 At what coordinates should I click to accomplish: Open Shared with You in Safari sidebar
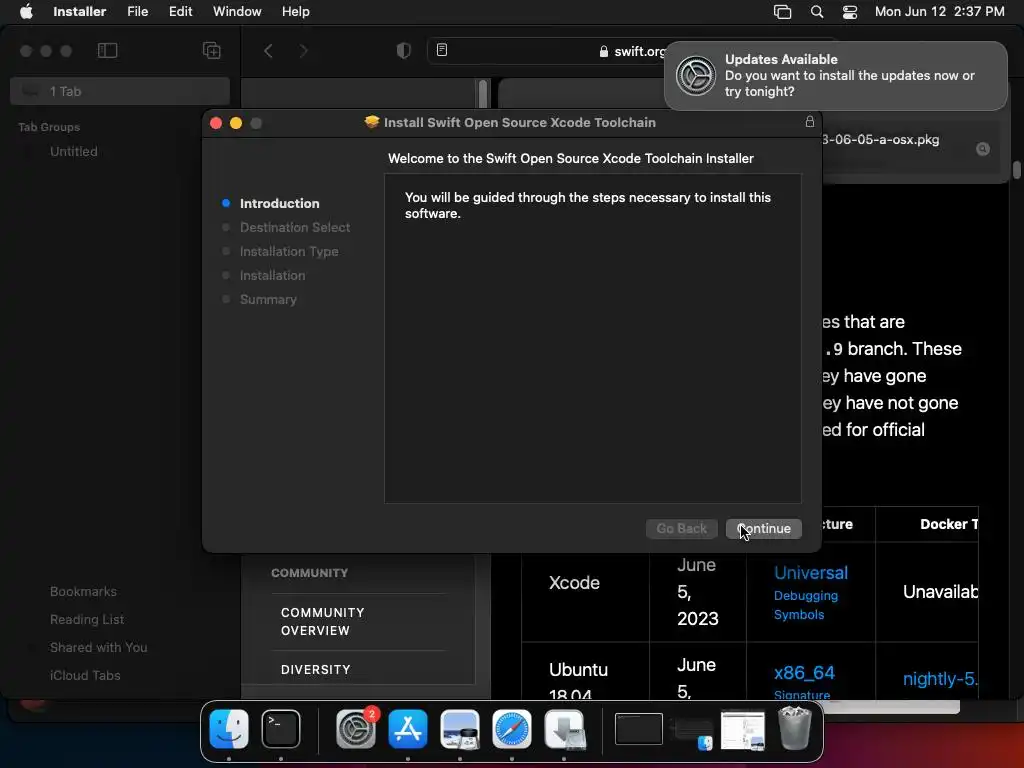pos(99,647)
